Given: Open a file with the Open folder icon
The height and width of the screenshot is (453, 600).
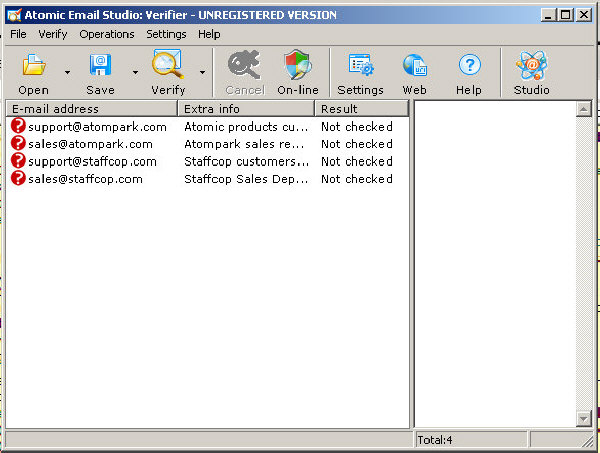Looking at the screenshot, I should click(x=34, y=64).
